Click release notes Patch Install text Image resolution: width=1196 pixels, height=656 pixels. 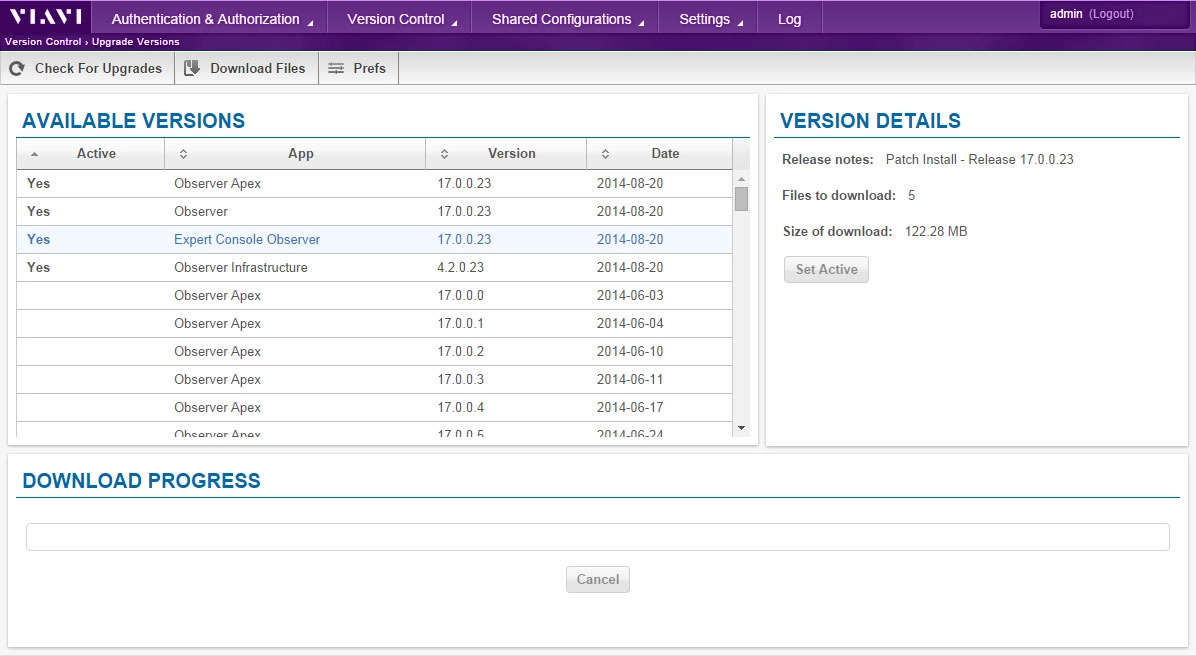979,159
